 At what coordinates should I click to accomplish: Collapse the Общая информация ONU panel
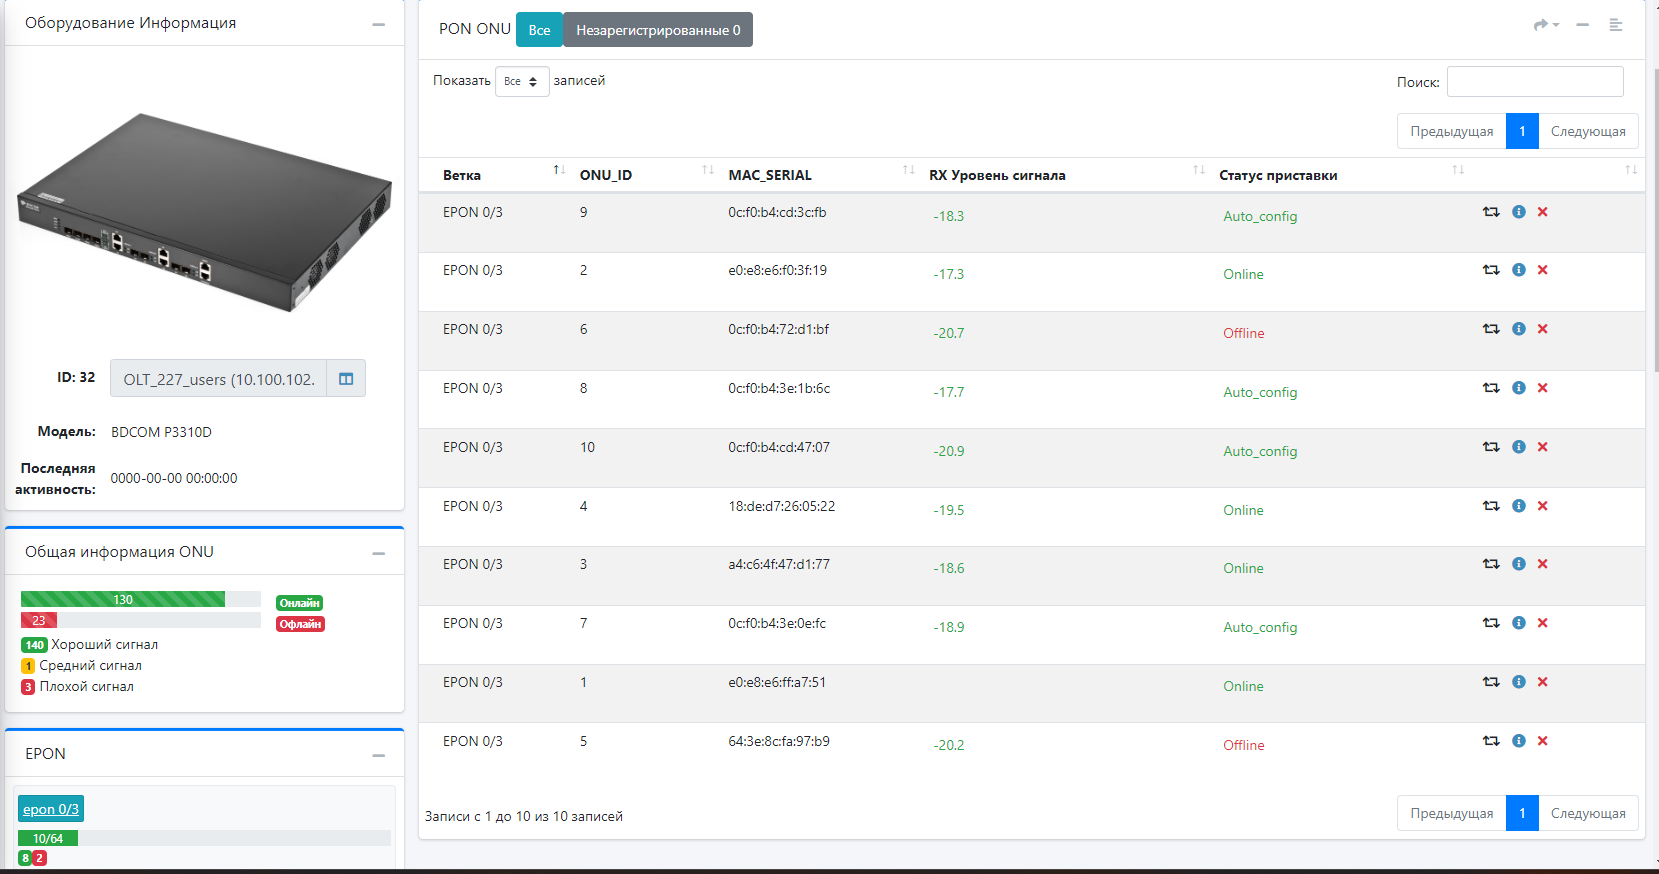tap(378, 553)
